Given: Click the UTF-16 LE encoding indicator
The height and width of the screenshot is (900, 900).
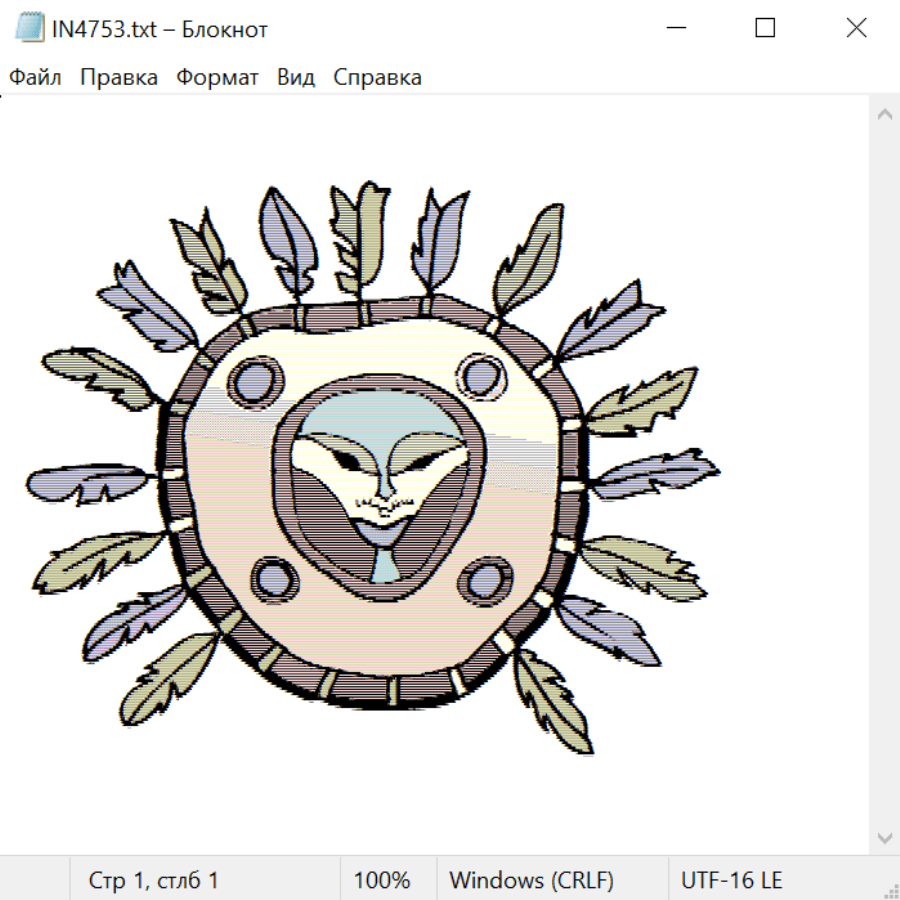Looking at the screenshot, I should click(731, 881).
